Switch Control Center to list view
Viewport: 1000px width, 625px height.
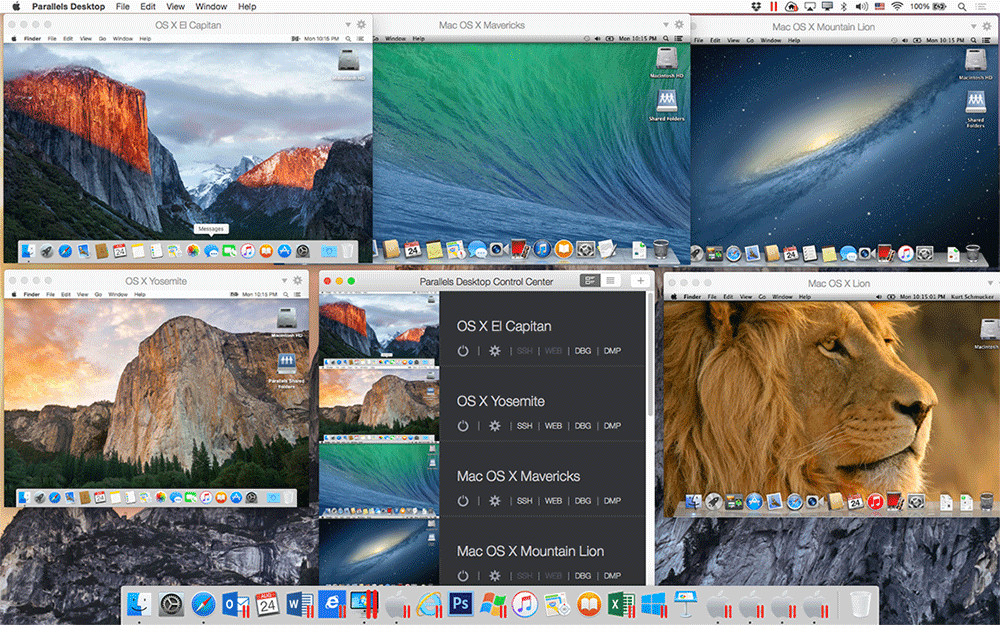(611, 281)
